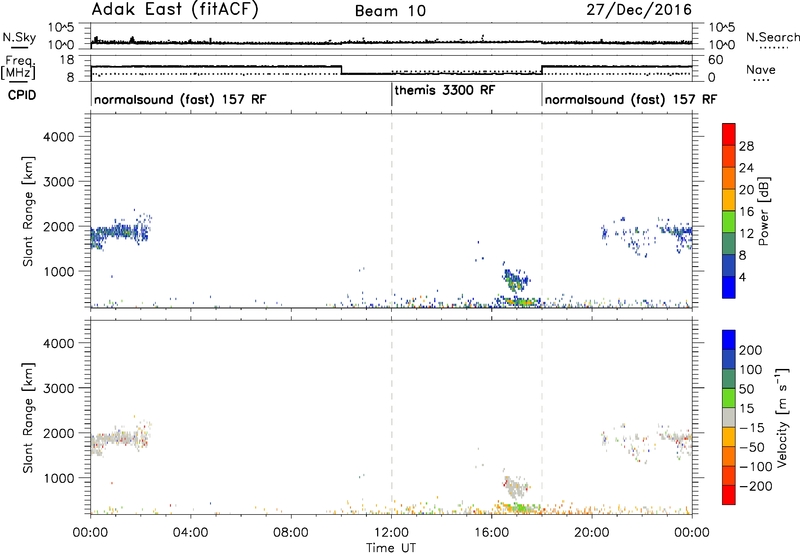Click the gray segment of Velocity colorbar
800x554 pixels.
[x=729, y=417]
